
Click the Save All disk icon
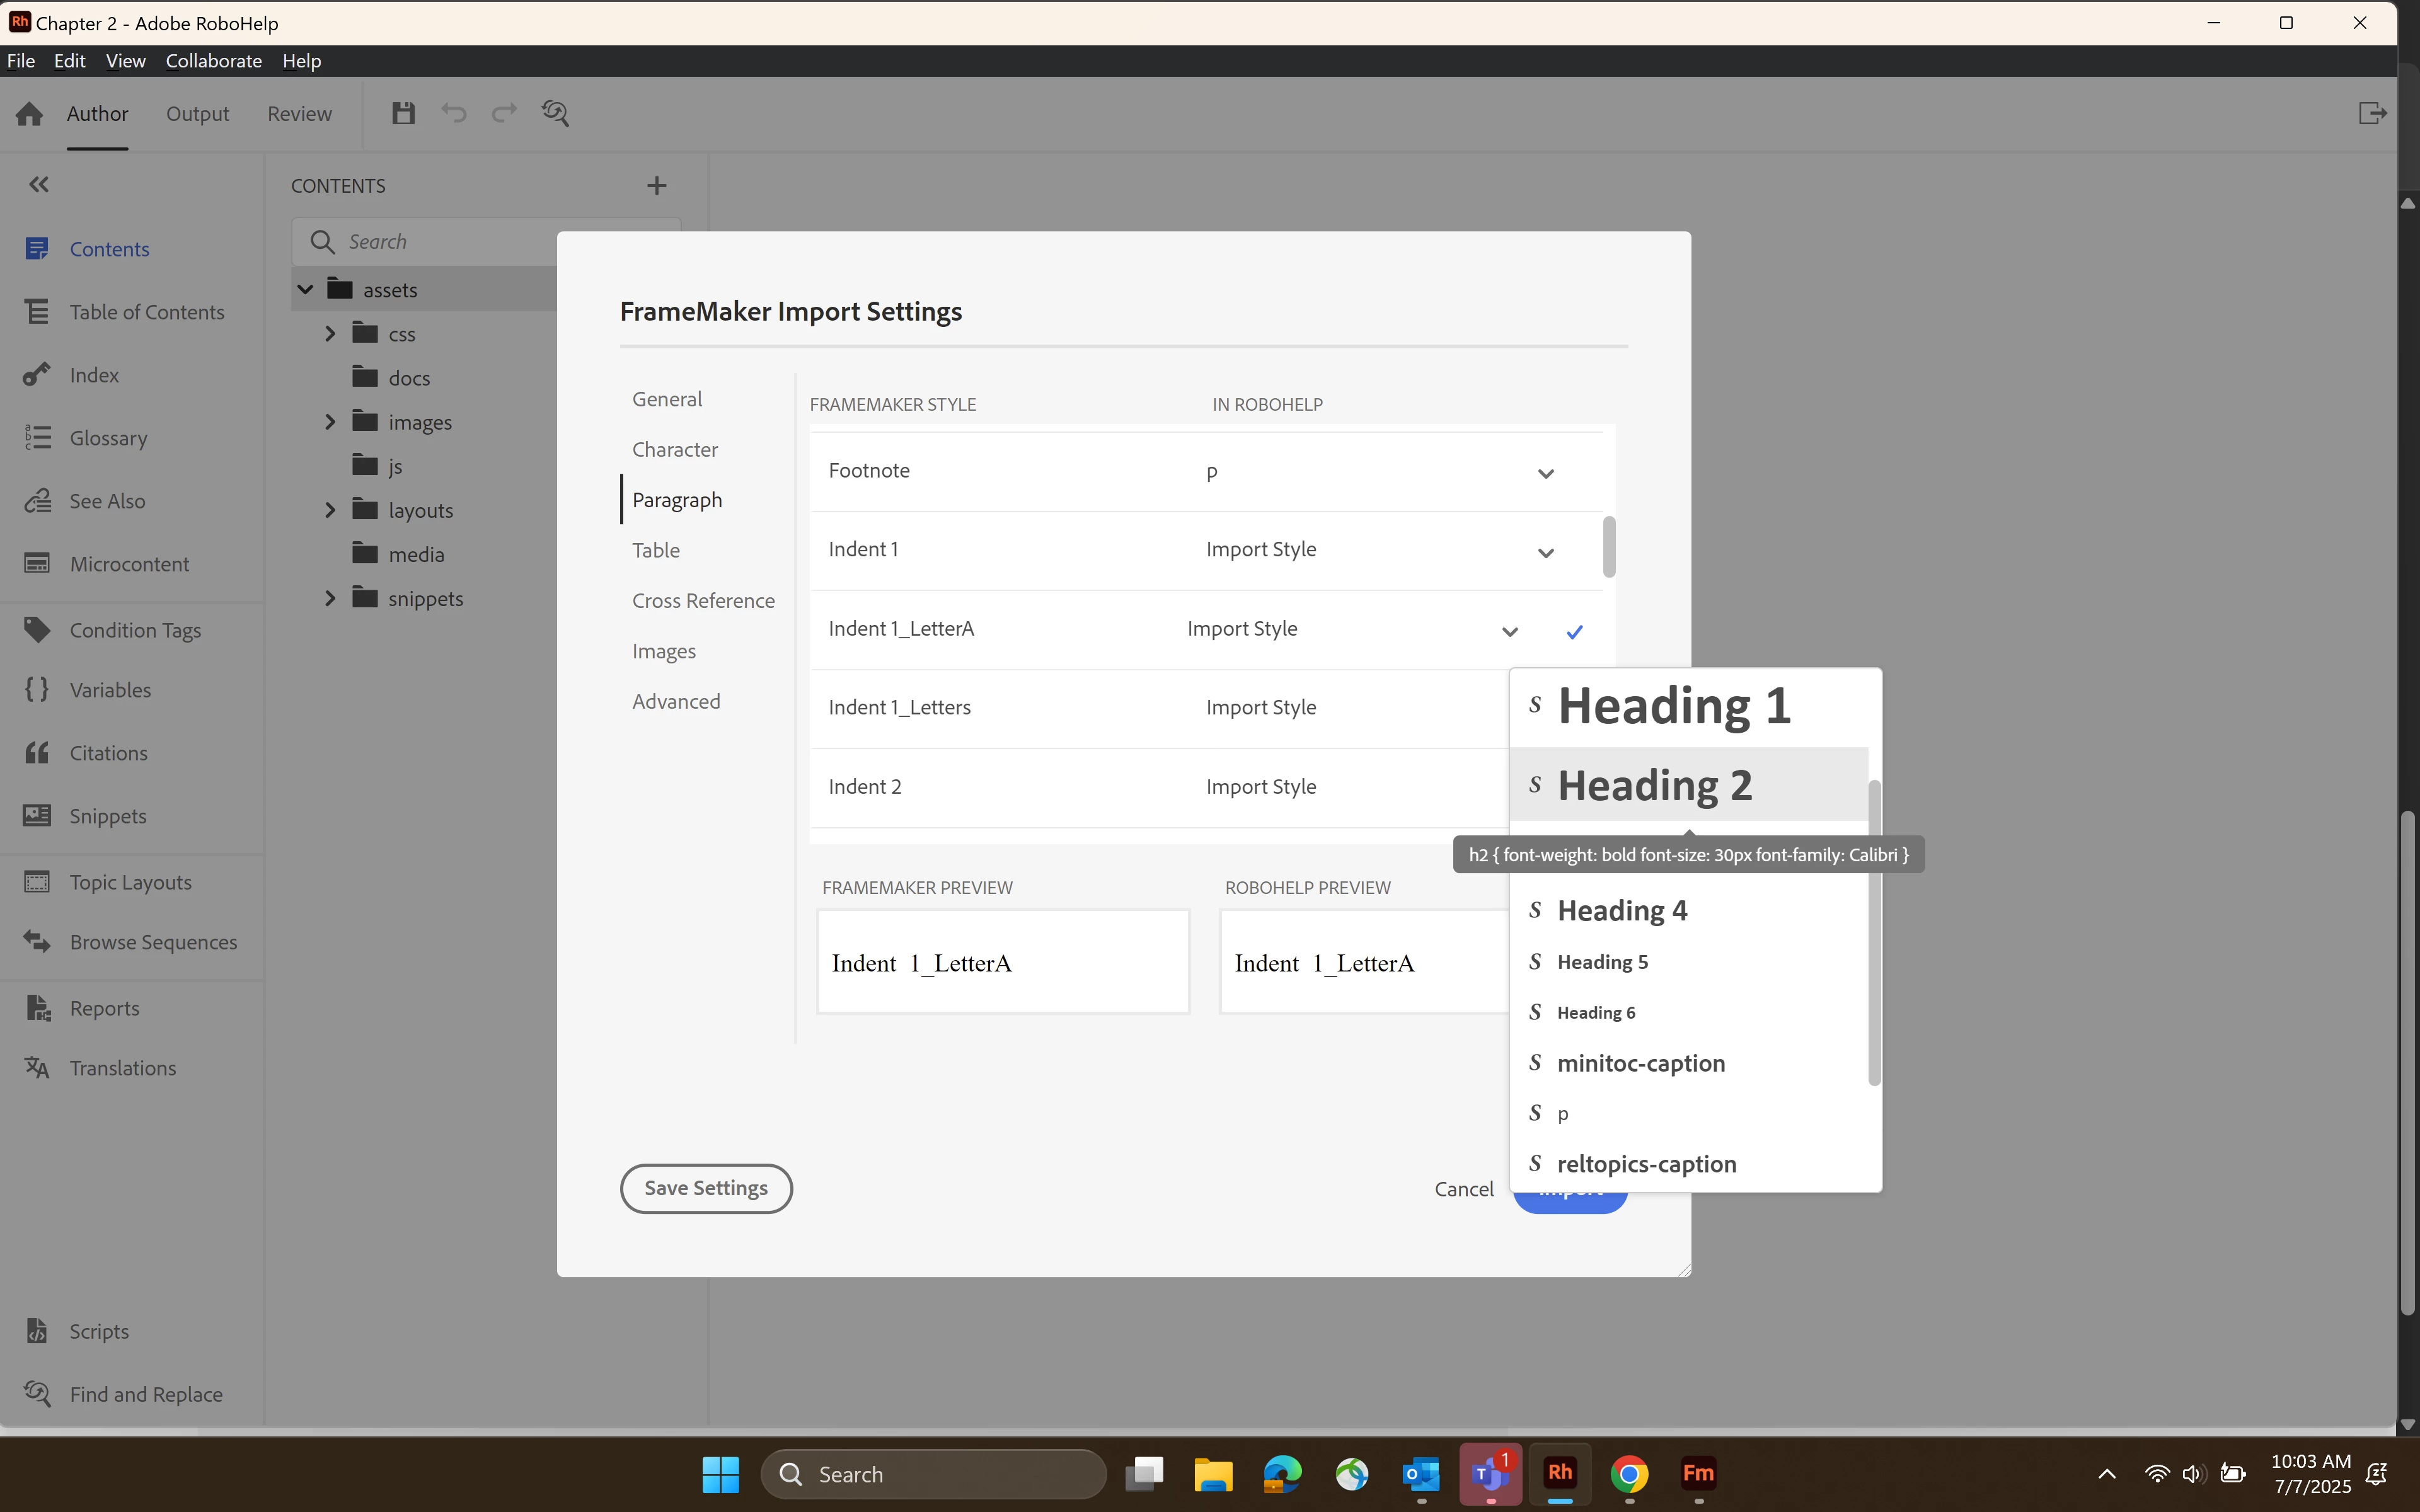403,113
